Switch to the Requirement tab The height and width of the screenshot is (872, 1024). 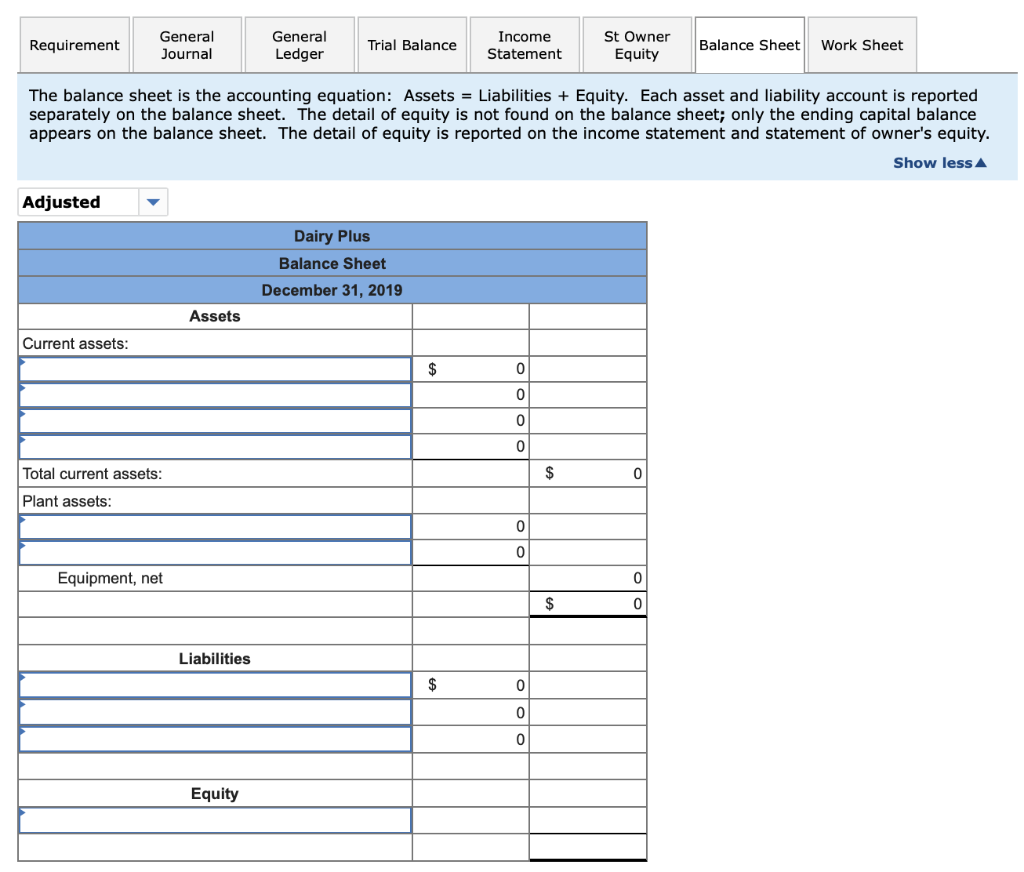[74, 44]
